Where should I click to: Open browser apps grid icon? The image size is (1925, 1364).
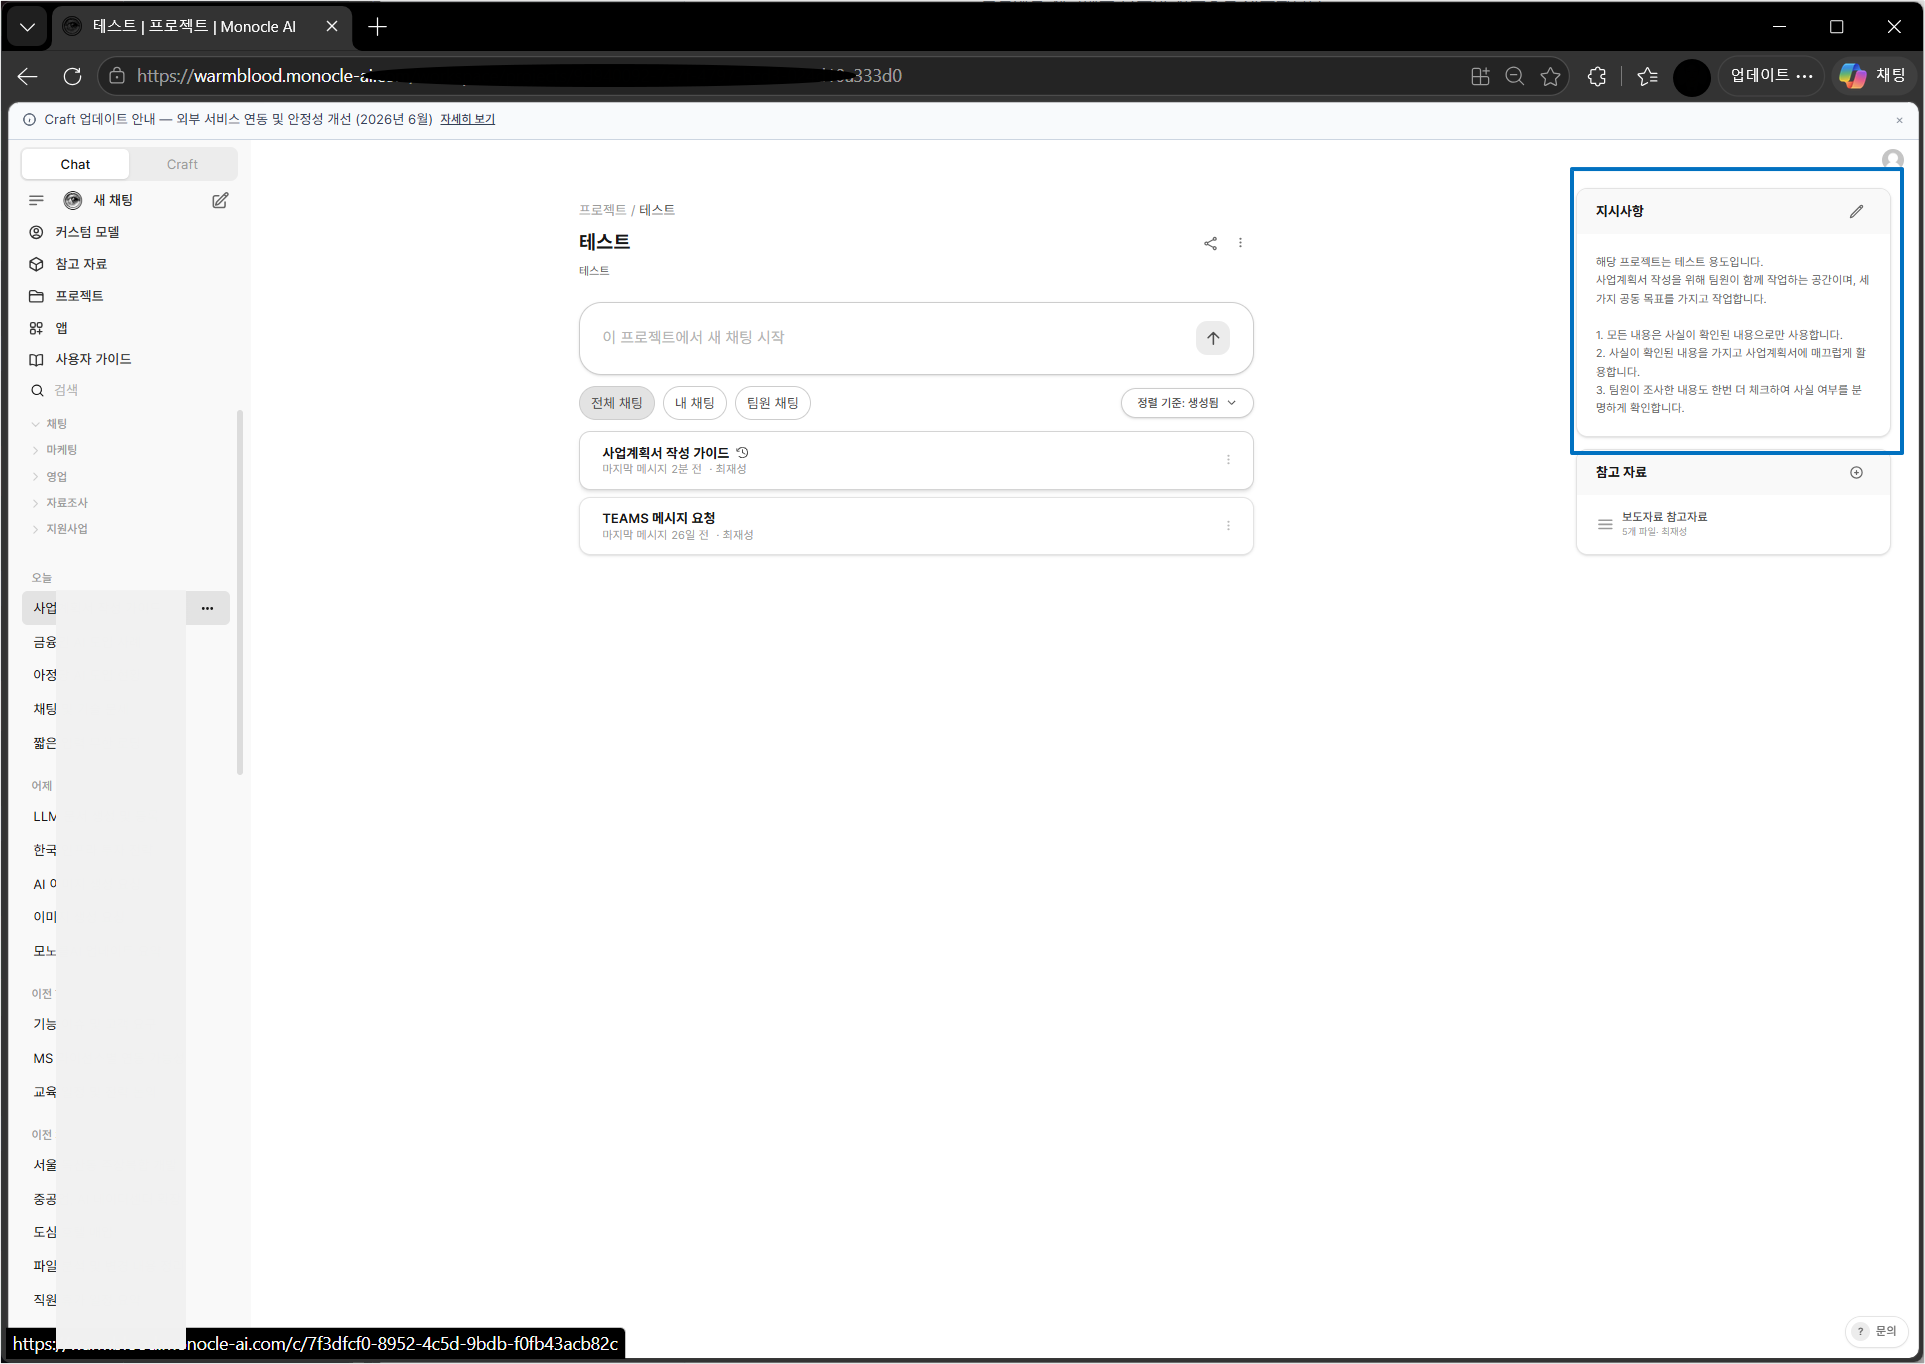click(1480, 76)
